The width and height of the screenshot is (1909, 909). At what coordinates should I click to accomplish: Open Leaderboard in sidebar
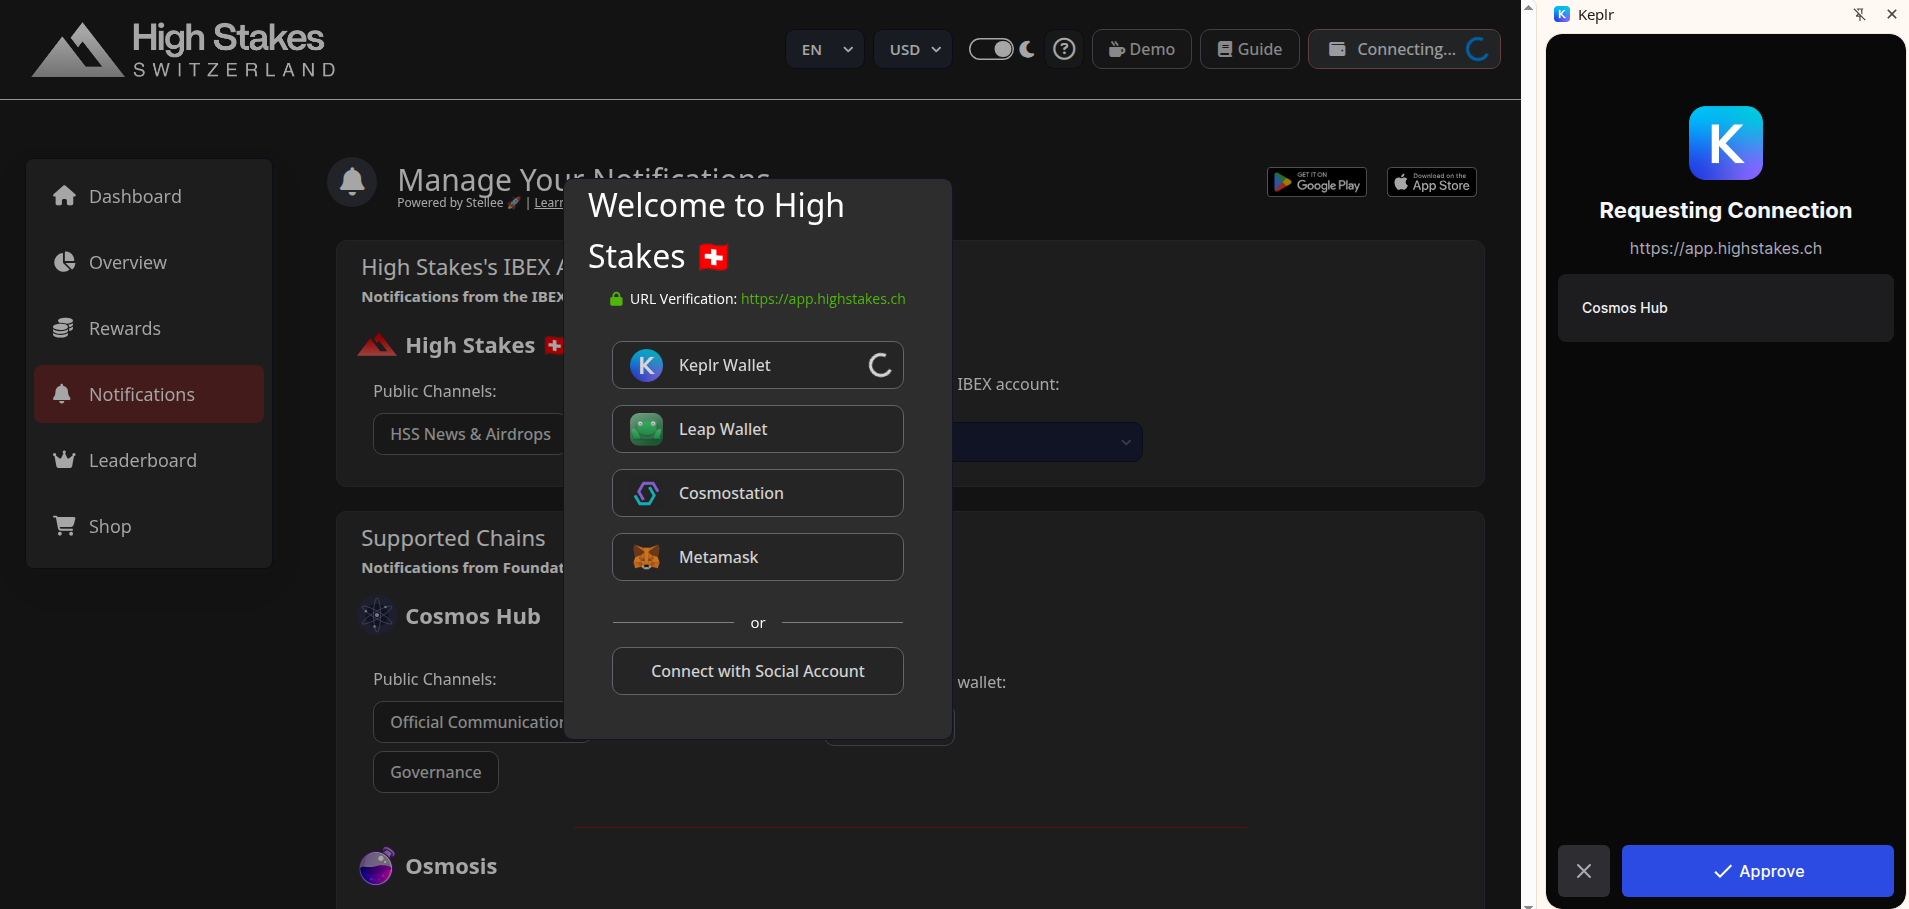tap(149, 460)
